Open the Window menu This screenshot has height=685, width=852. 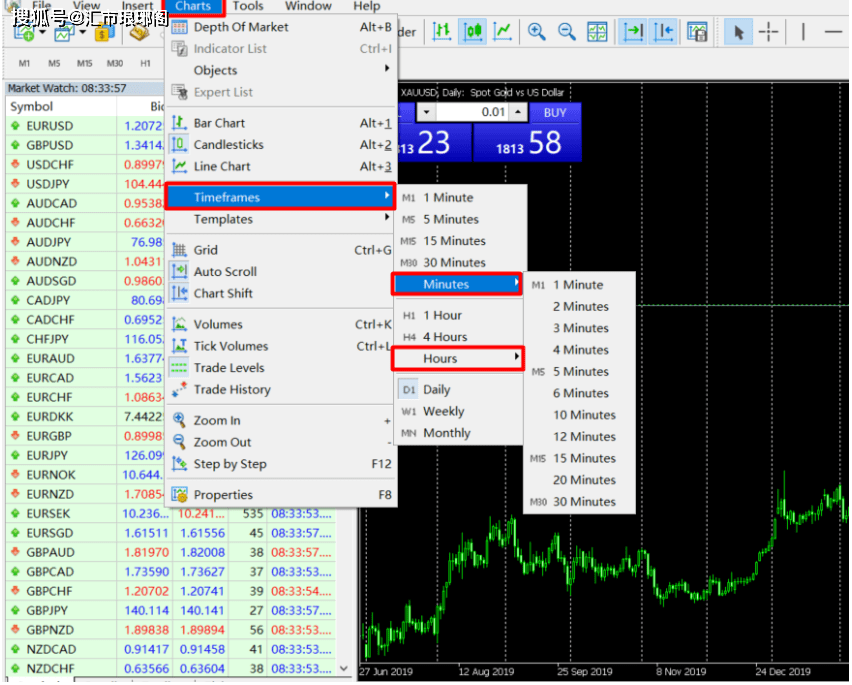tap(308, 6)
